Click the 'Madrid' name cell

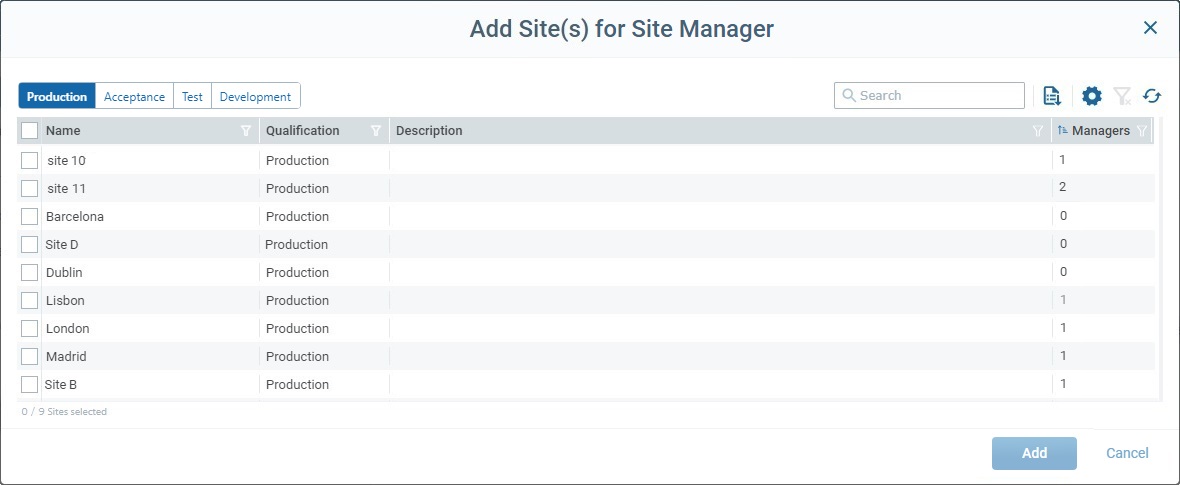[66, 356]
